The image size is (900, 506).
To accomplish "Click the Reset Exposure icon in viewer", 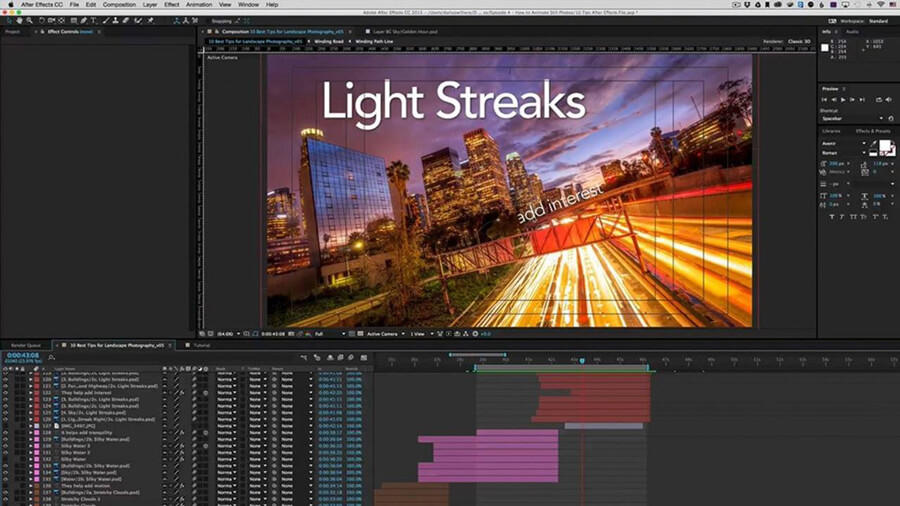I will click(x=475, y=334).
